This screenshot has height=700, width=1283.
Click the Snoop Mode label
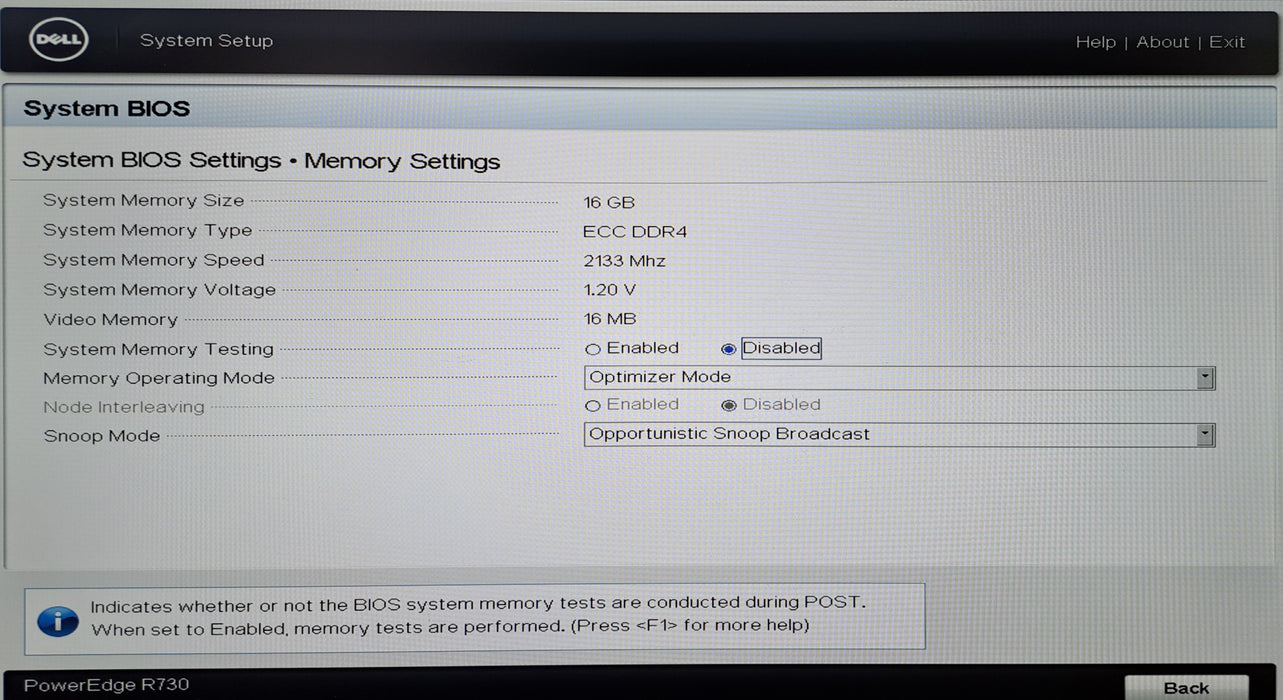pyautogui.click(x=101, y=436)
